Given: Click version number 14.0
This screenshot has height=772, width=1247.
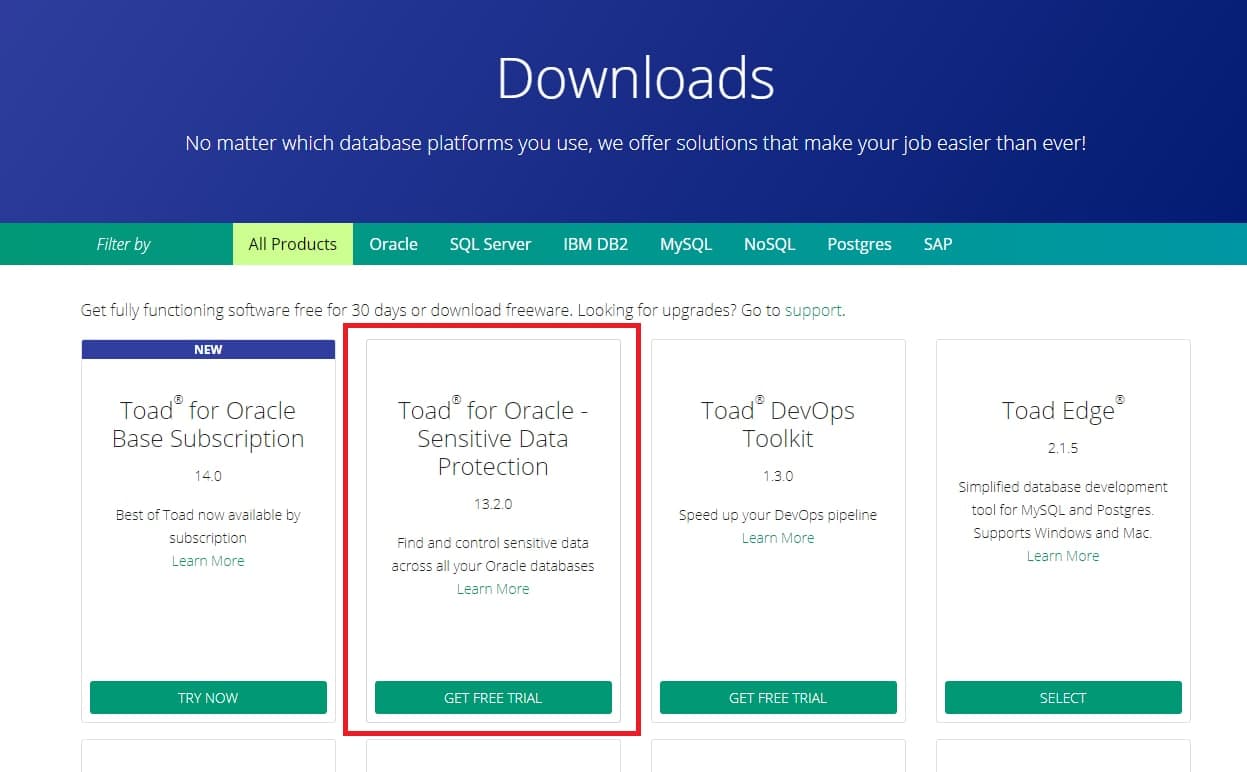Looking at the screenshot, I should tap(208, 476).
